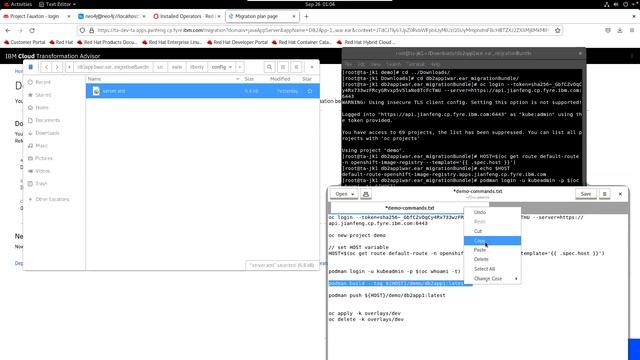Click the blue places icon in Files header
The image size is (640, 360).
point(31,67)
